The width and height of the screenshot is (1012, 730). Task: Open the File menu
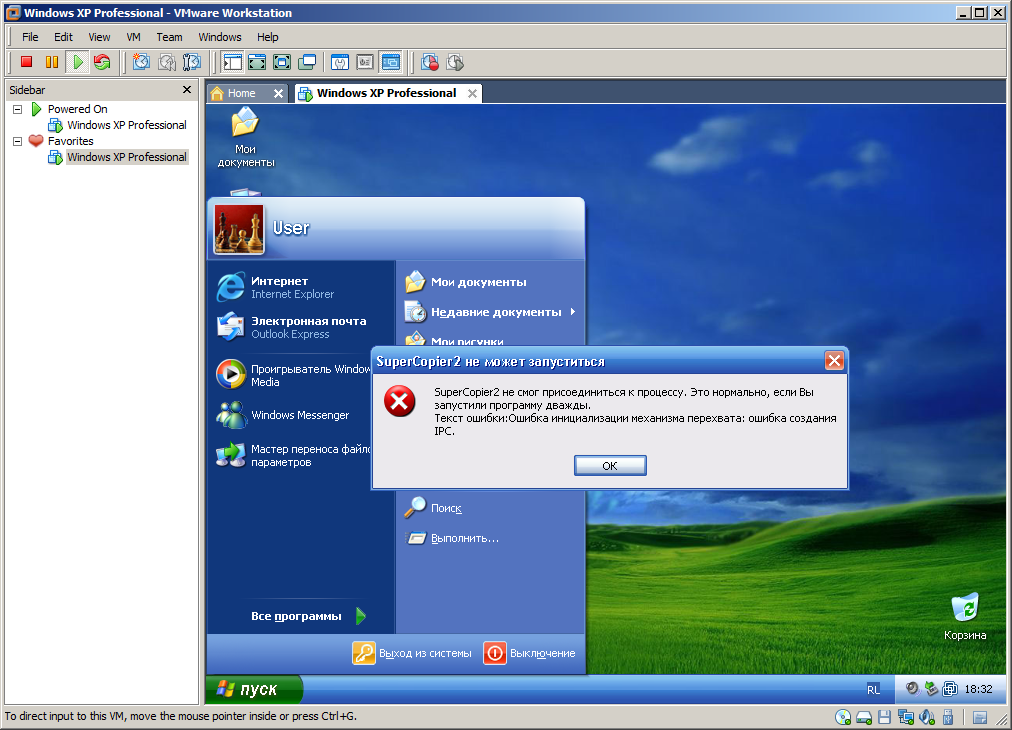tap(30, 37)
